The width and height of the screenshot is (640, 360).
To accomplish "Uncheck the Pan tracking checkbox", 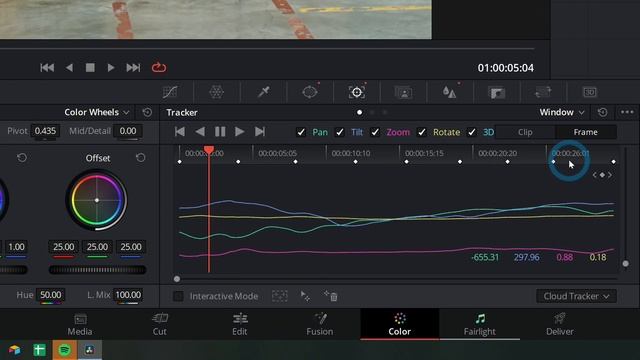I will tap(301, 132).
